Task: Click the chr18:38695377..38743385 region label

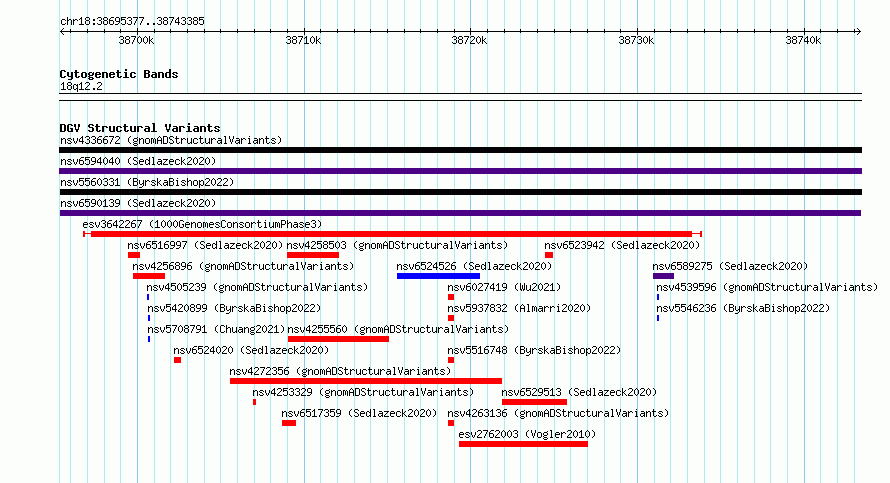Action: tap(132, 21)
